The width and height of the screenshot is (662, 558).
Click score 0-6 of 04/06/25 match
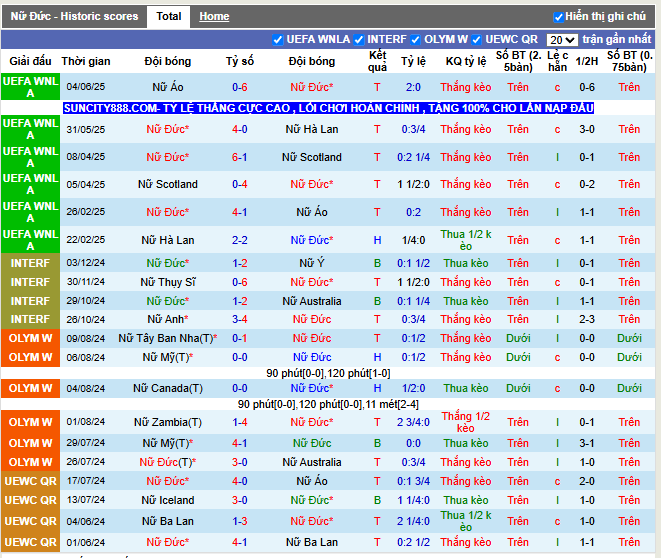pos(239,87)
